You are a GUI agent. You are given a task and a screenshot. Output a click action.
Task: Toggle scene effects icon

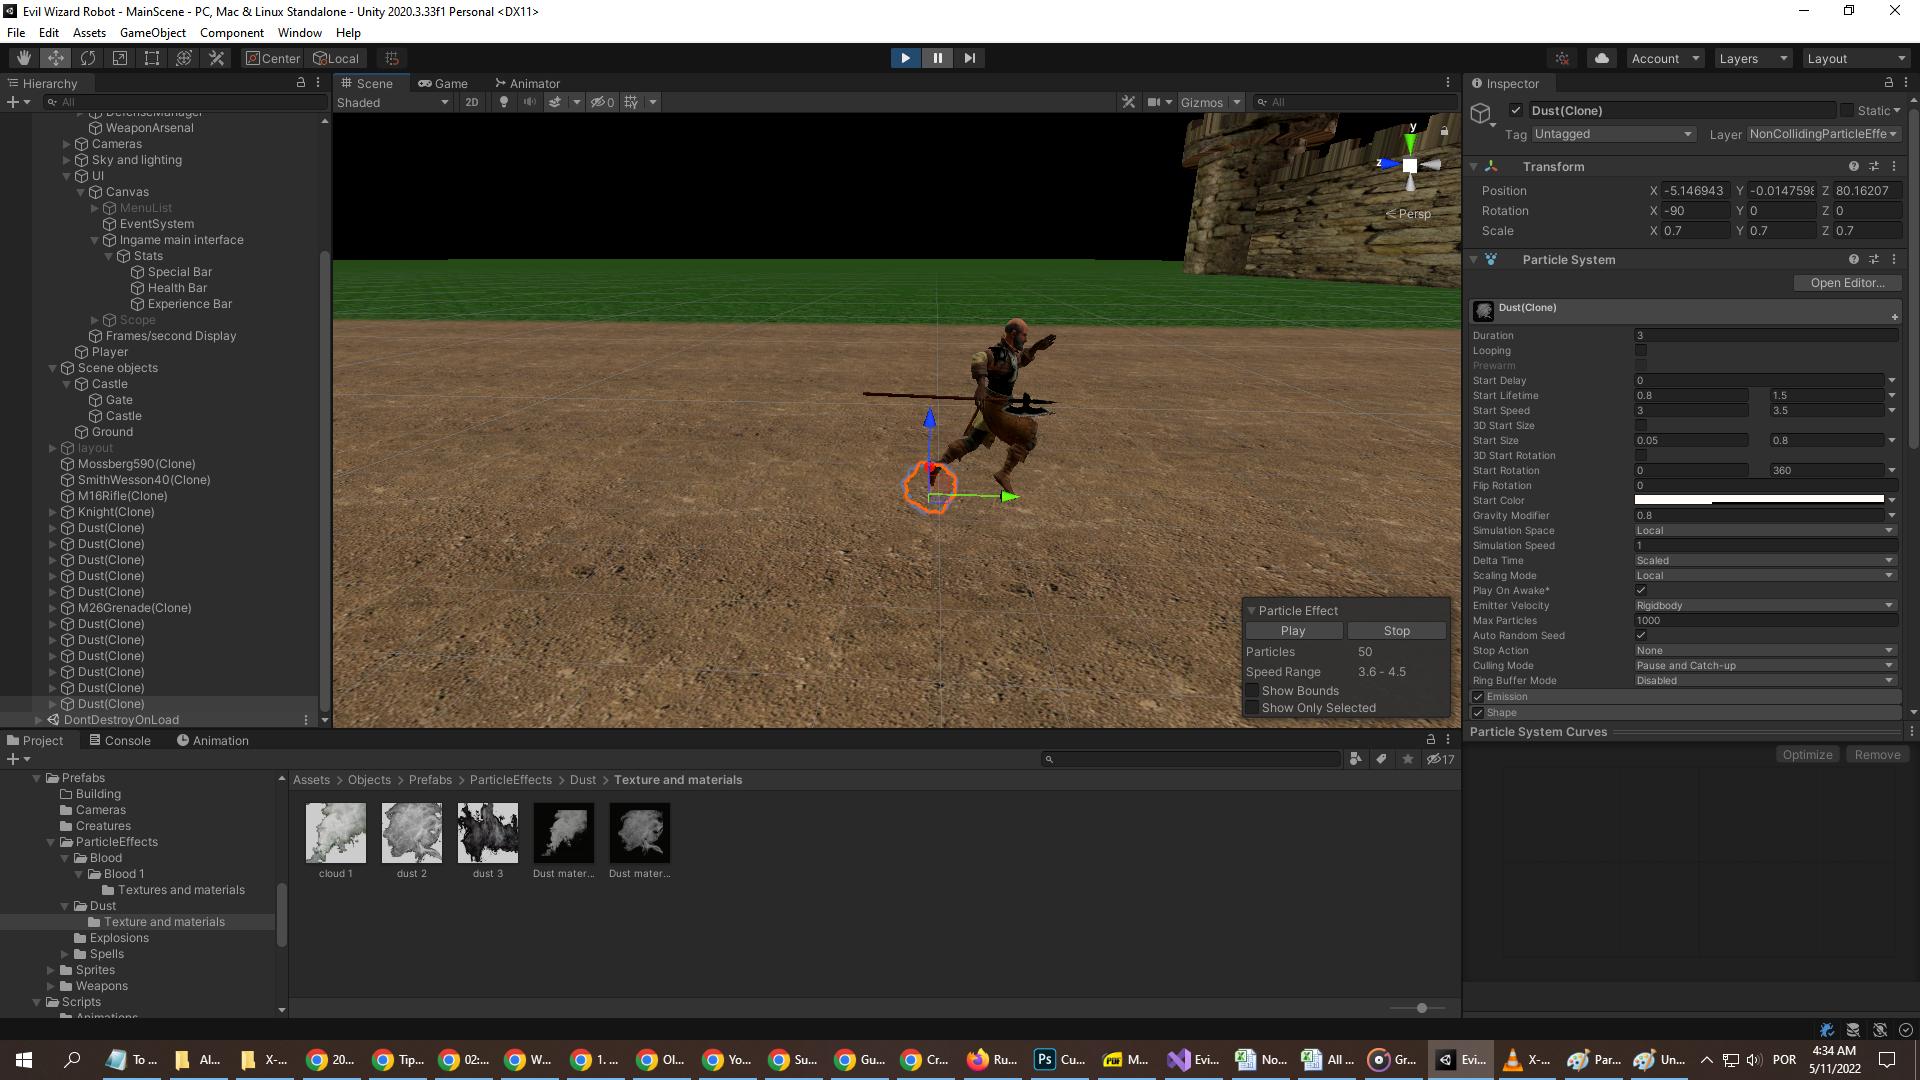555,102
